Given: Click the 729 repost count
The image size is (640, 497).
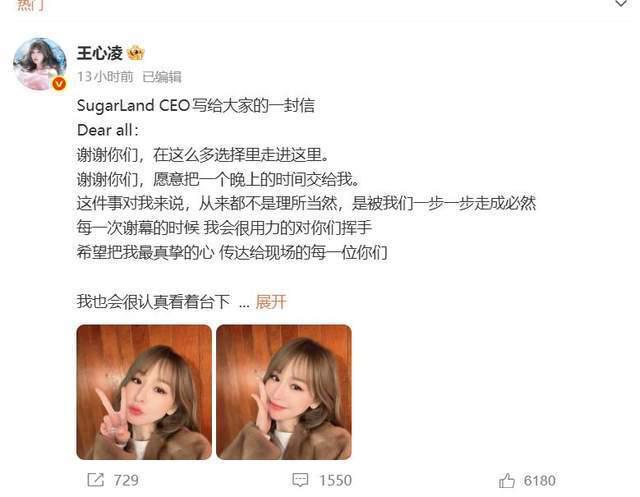Looking at the screenshot, I should (126, 480).
